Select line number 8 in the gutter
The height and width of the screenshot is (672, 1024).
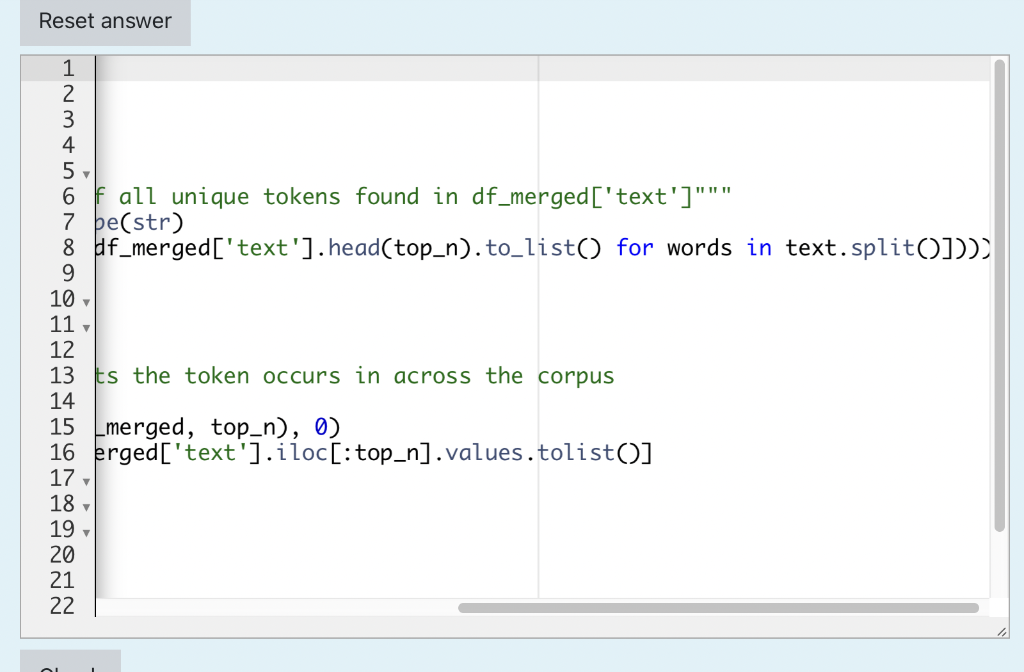69,248
